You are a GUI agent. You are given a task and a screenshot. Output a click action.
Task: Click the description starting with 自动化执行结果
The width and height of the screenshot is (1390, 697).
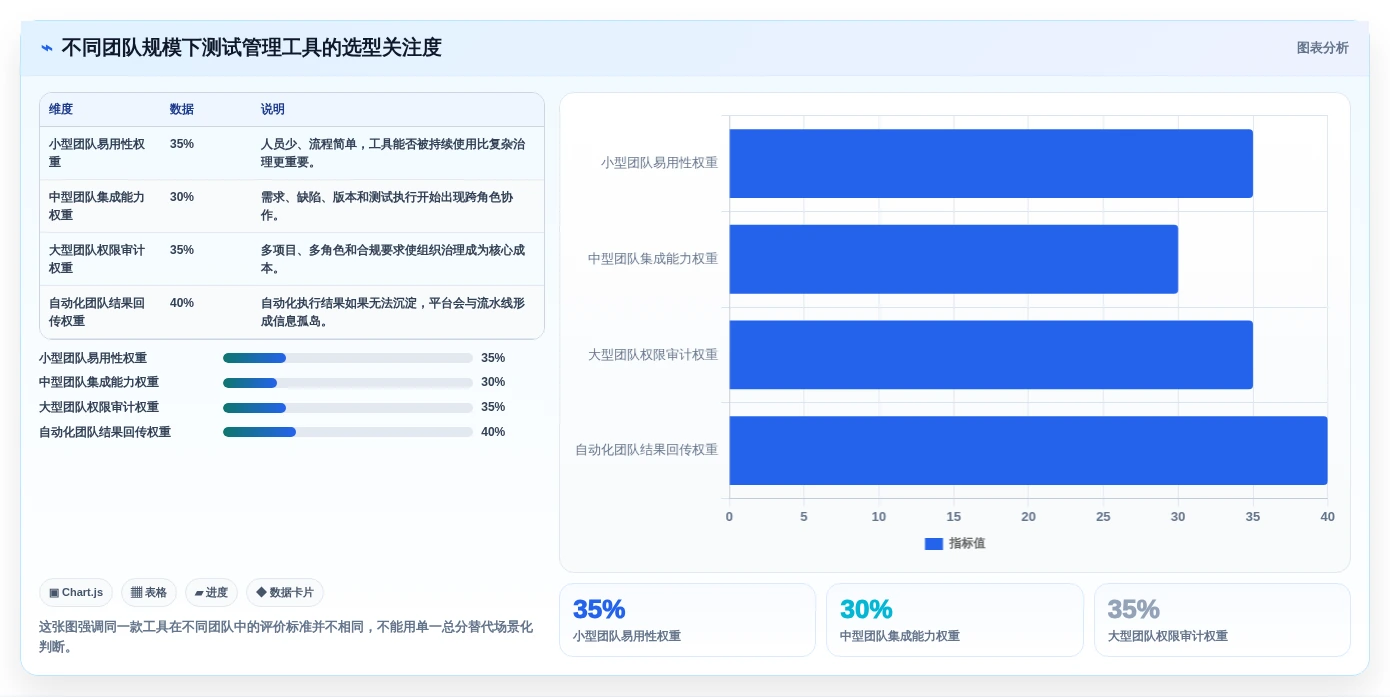coord(393,312)
